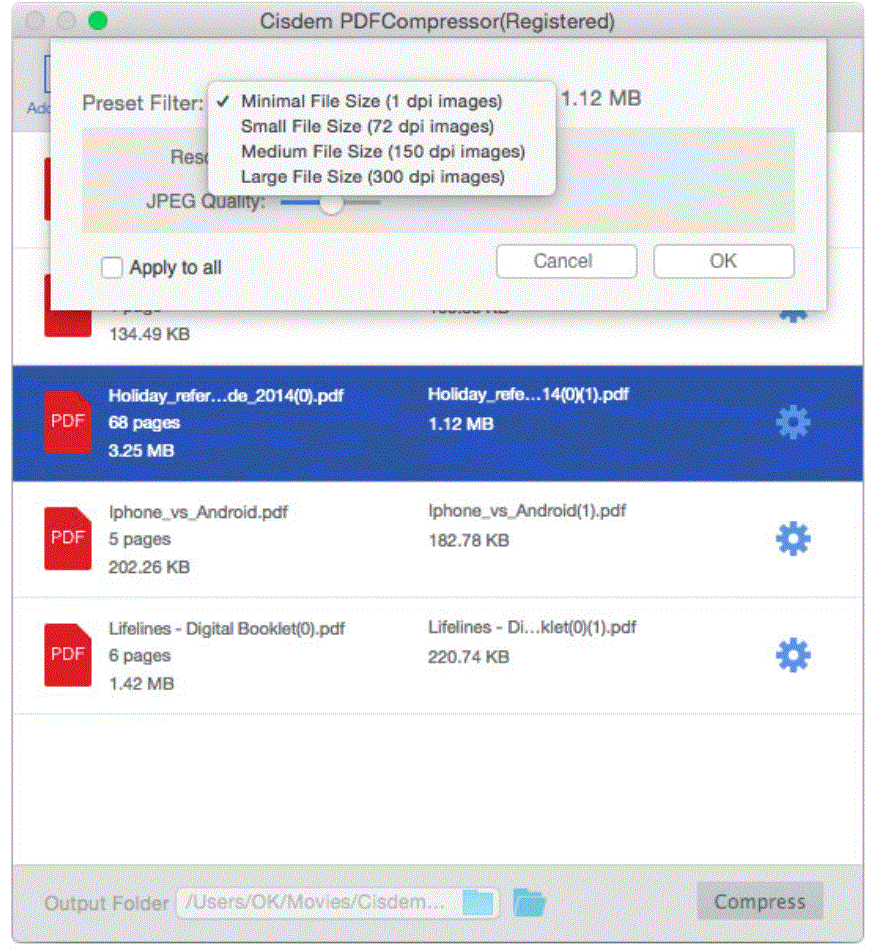Click the 182.78 KB compressed size
The width and height of the screenshot is (887, 951).
(x=468, y=540)
